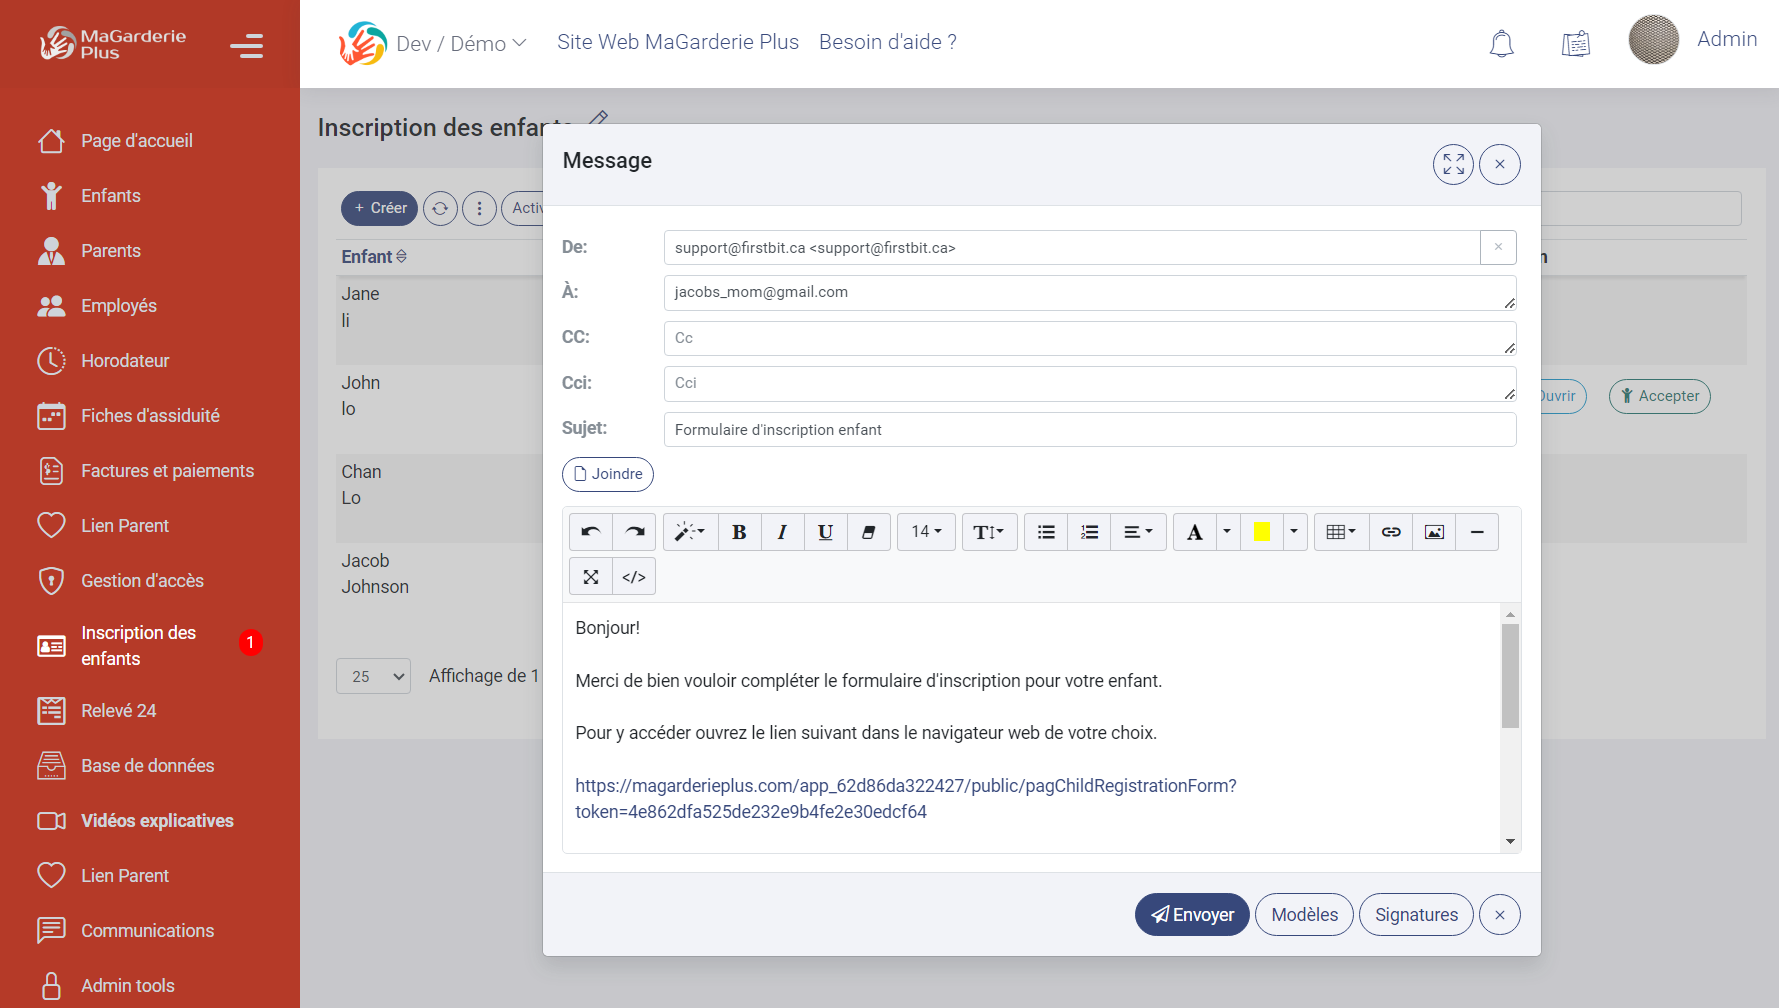Toggle underline formatting

(825, 532)
